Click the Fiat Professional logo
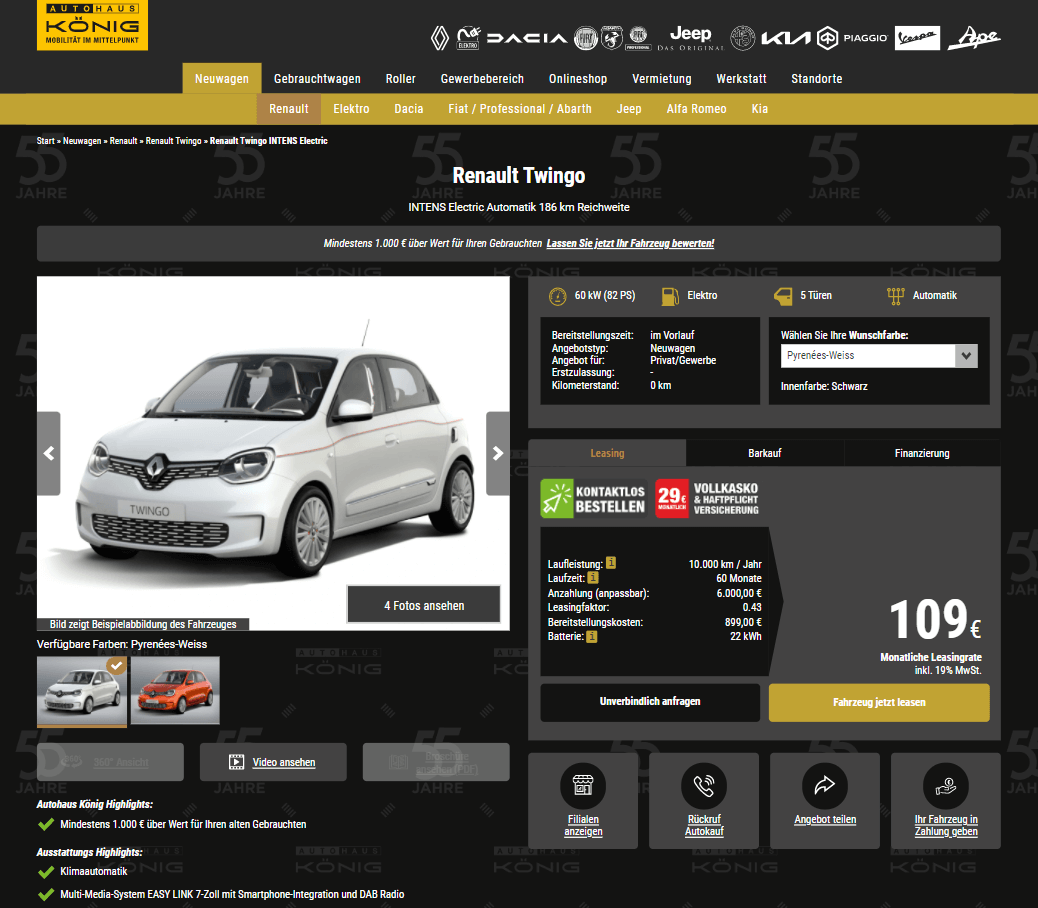Screen dimensions: 1038x908 click(x=638, y=38)
